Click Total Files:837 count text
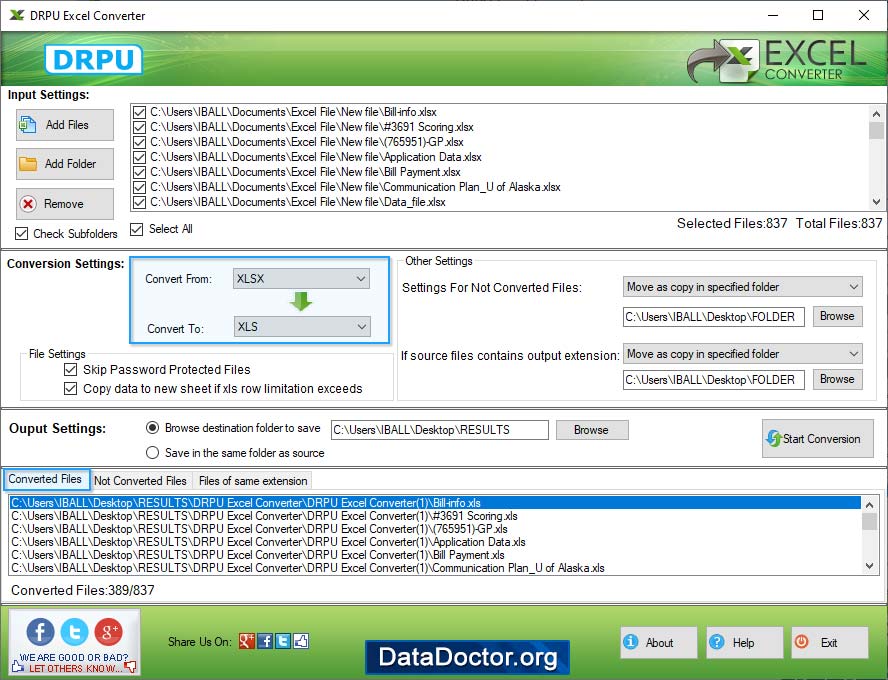The image size is (888, 680). (839, 223)
